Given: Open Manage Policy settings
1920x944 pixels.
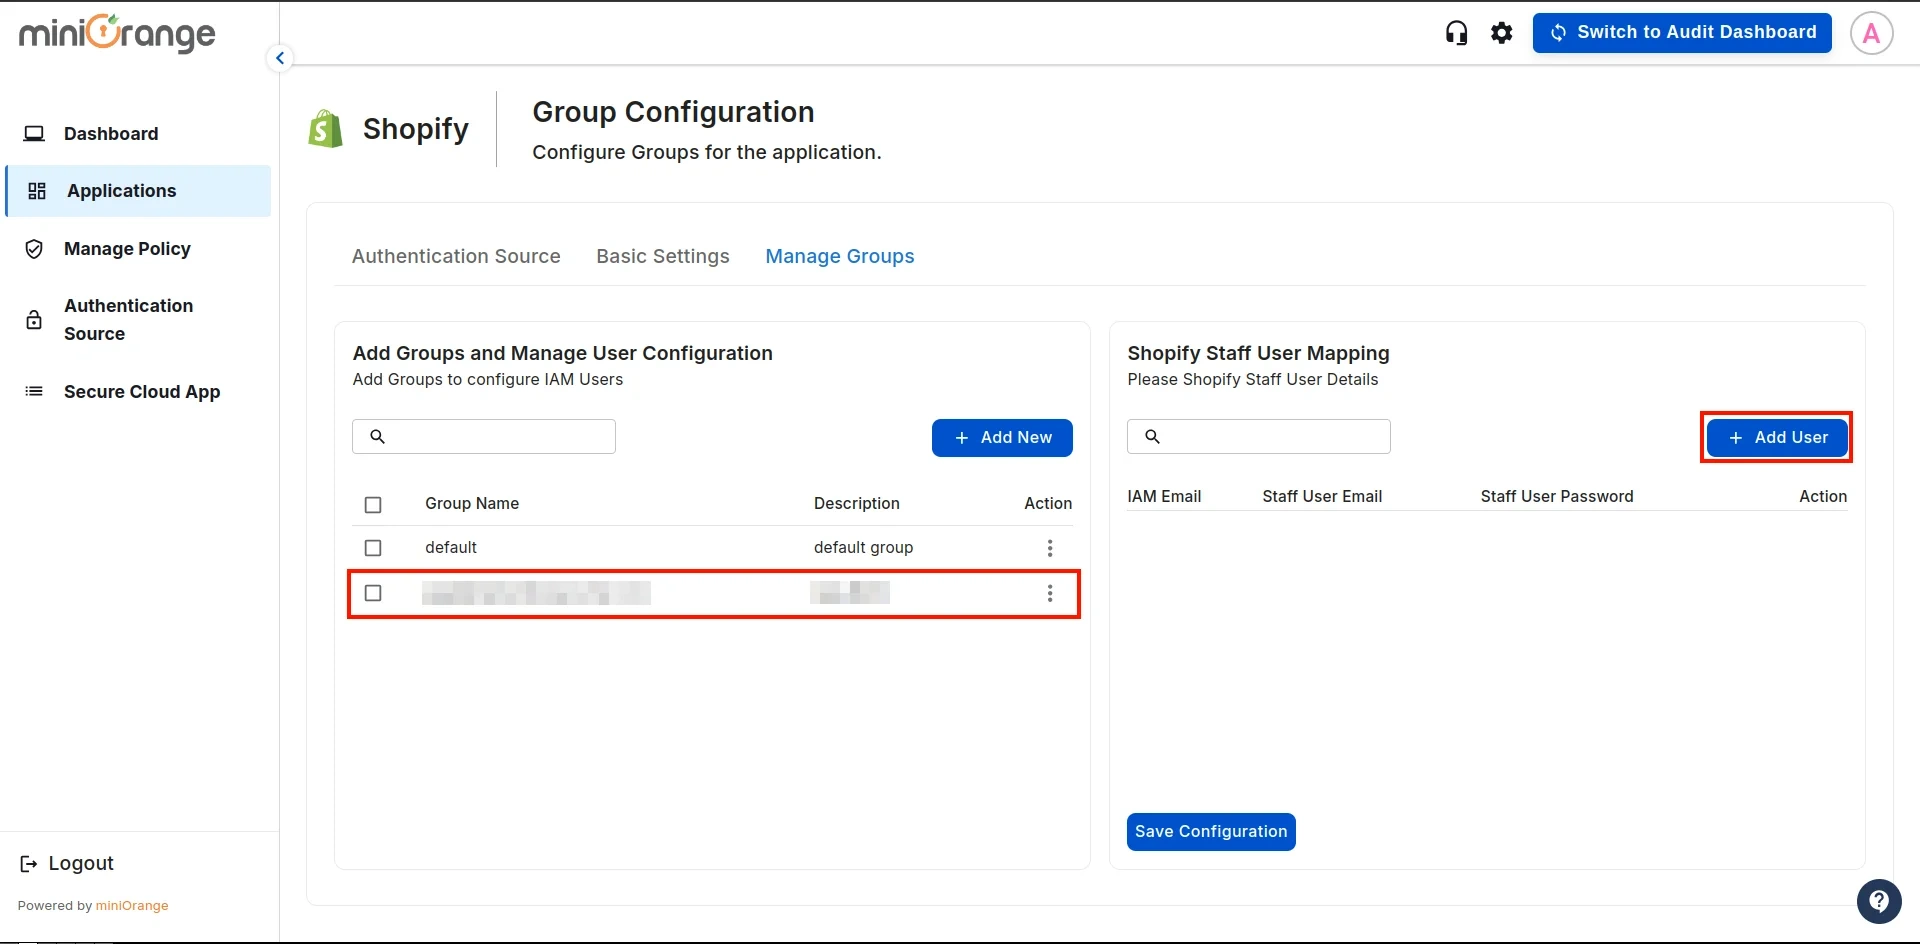Looking at the screenshot, I should click(128, 249).
